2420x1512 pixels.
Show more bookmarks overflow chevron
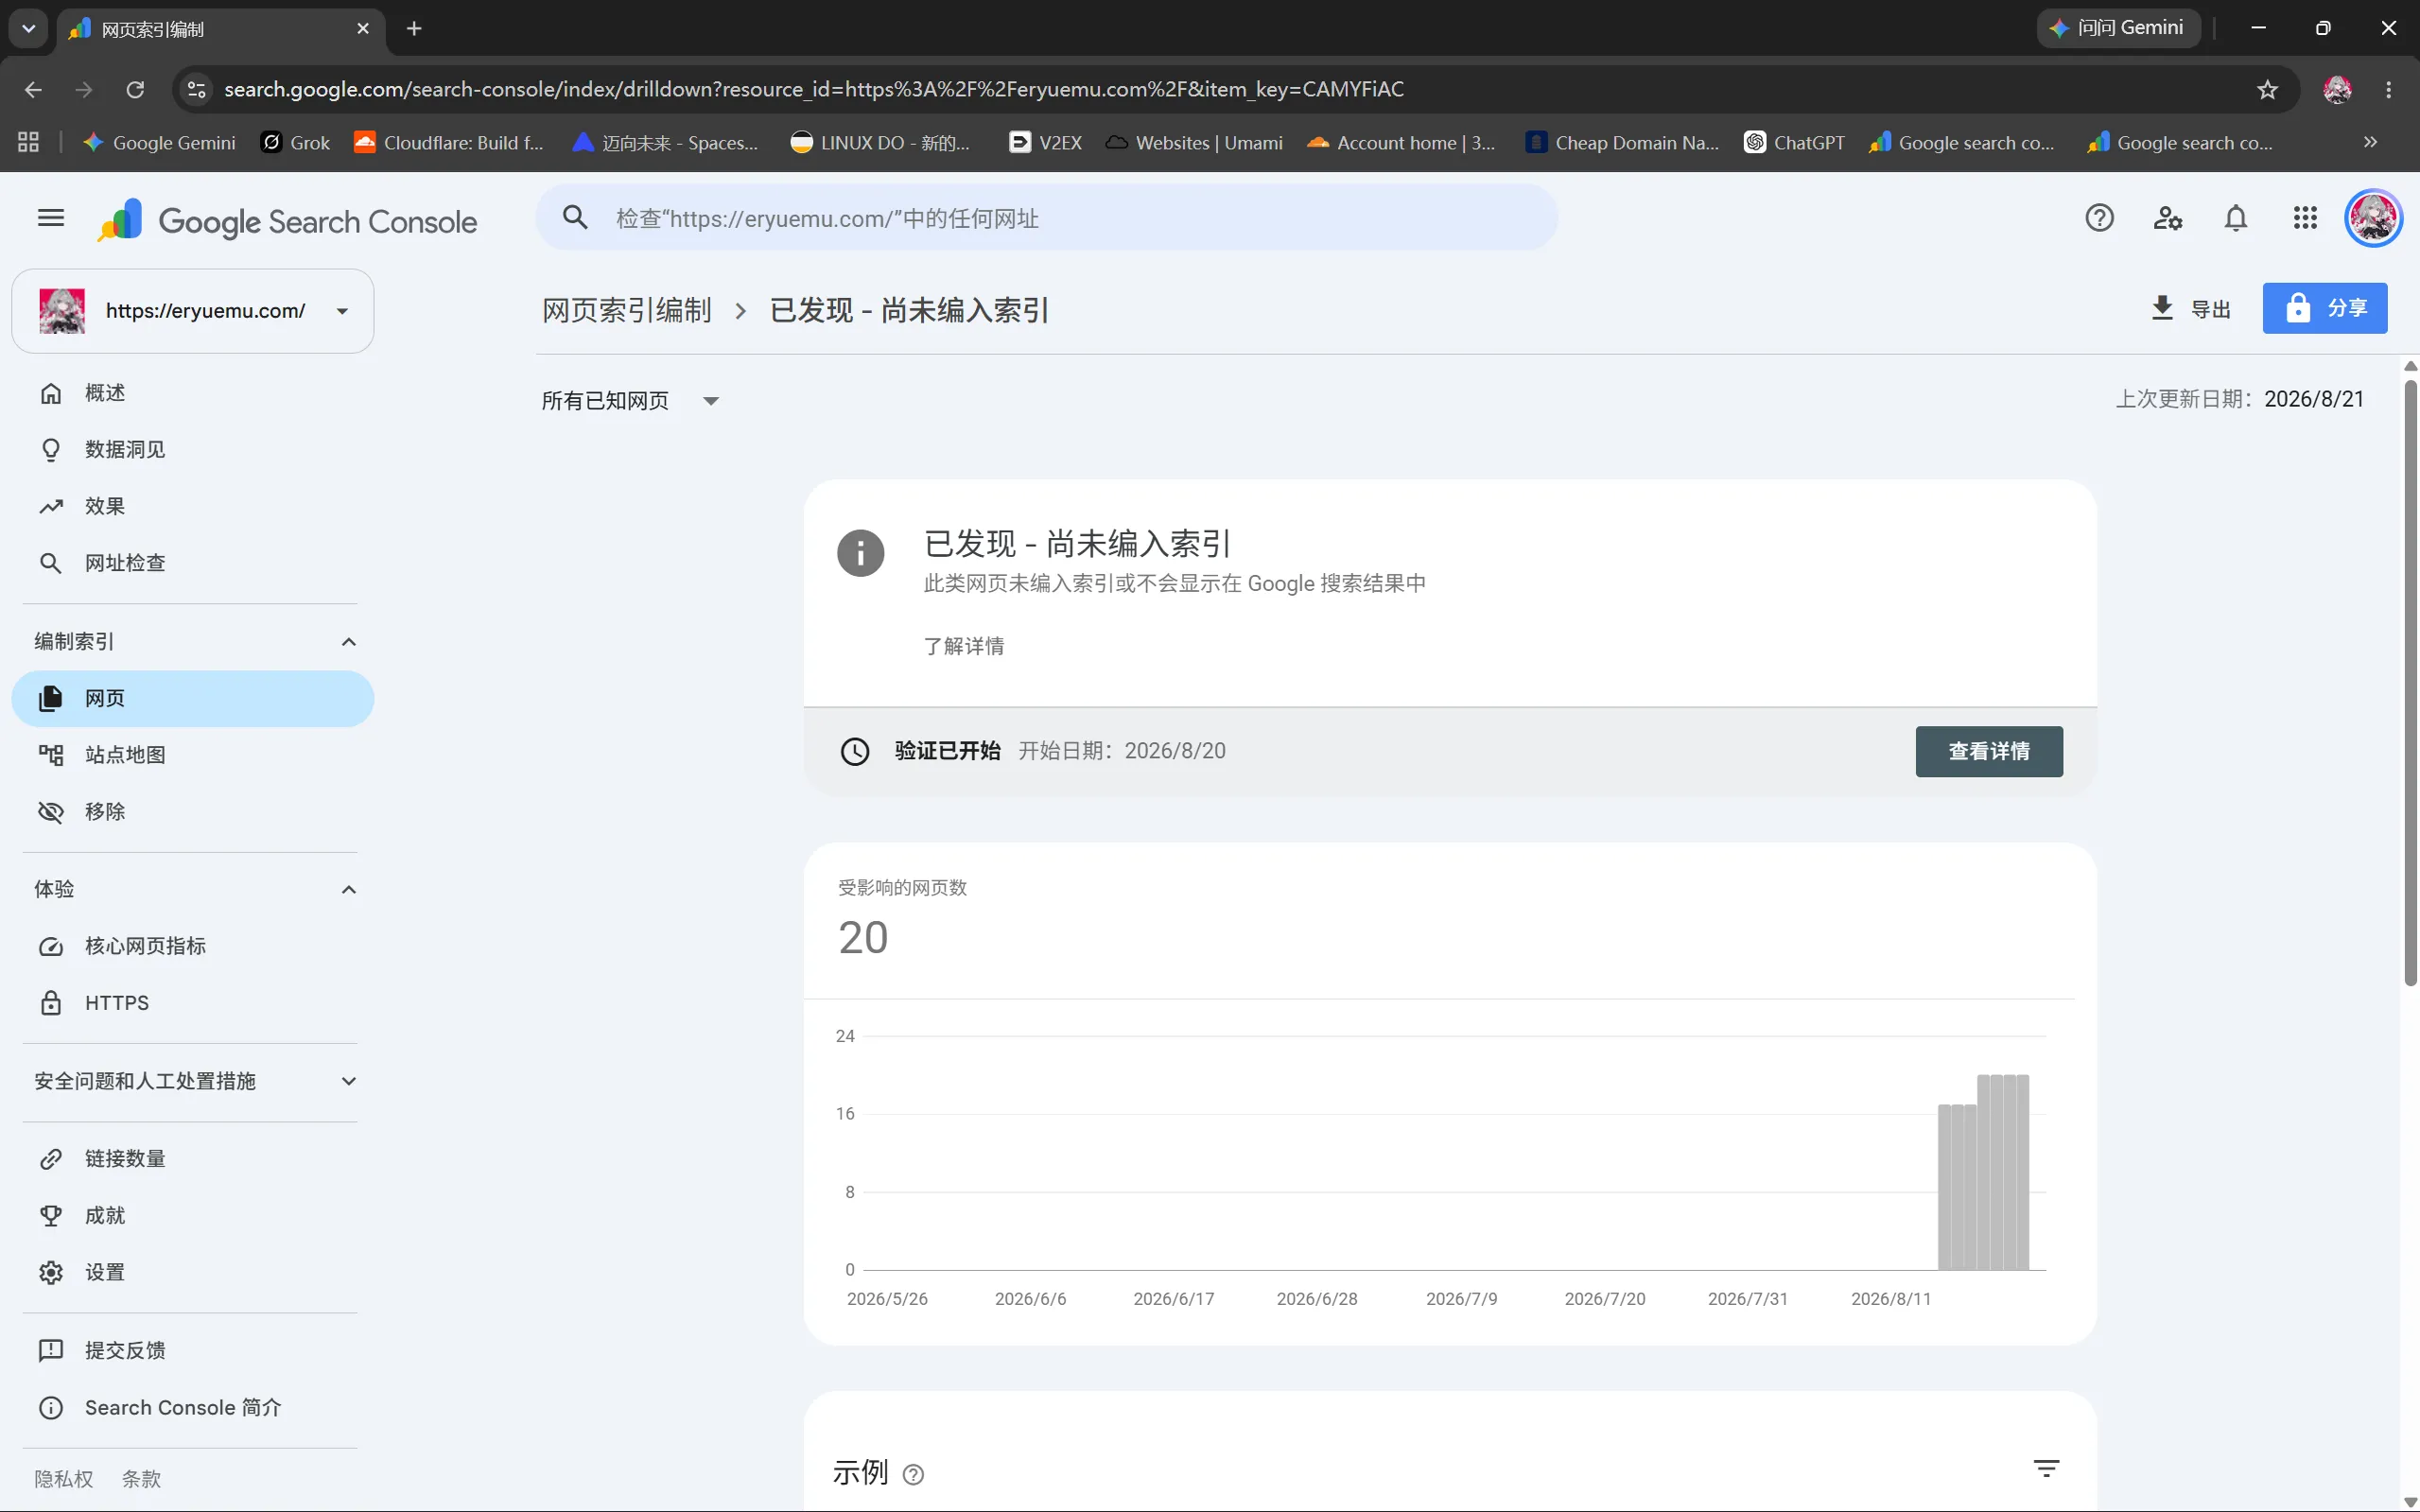2370,142
